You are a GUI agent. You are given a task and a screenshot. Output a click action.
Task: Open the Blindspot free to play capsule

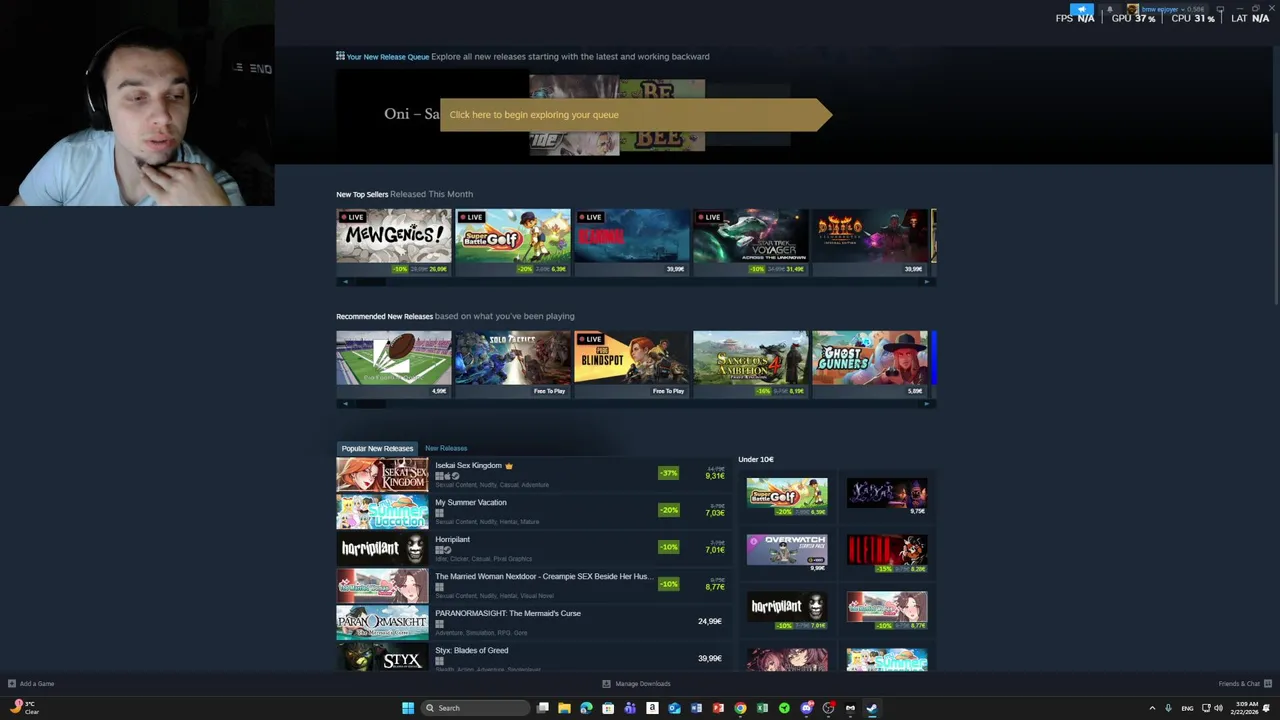[631, 364]
